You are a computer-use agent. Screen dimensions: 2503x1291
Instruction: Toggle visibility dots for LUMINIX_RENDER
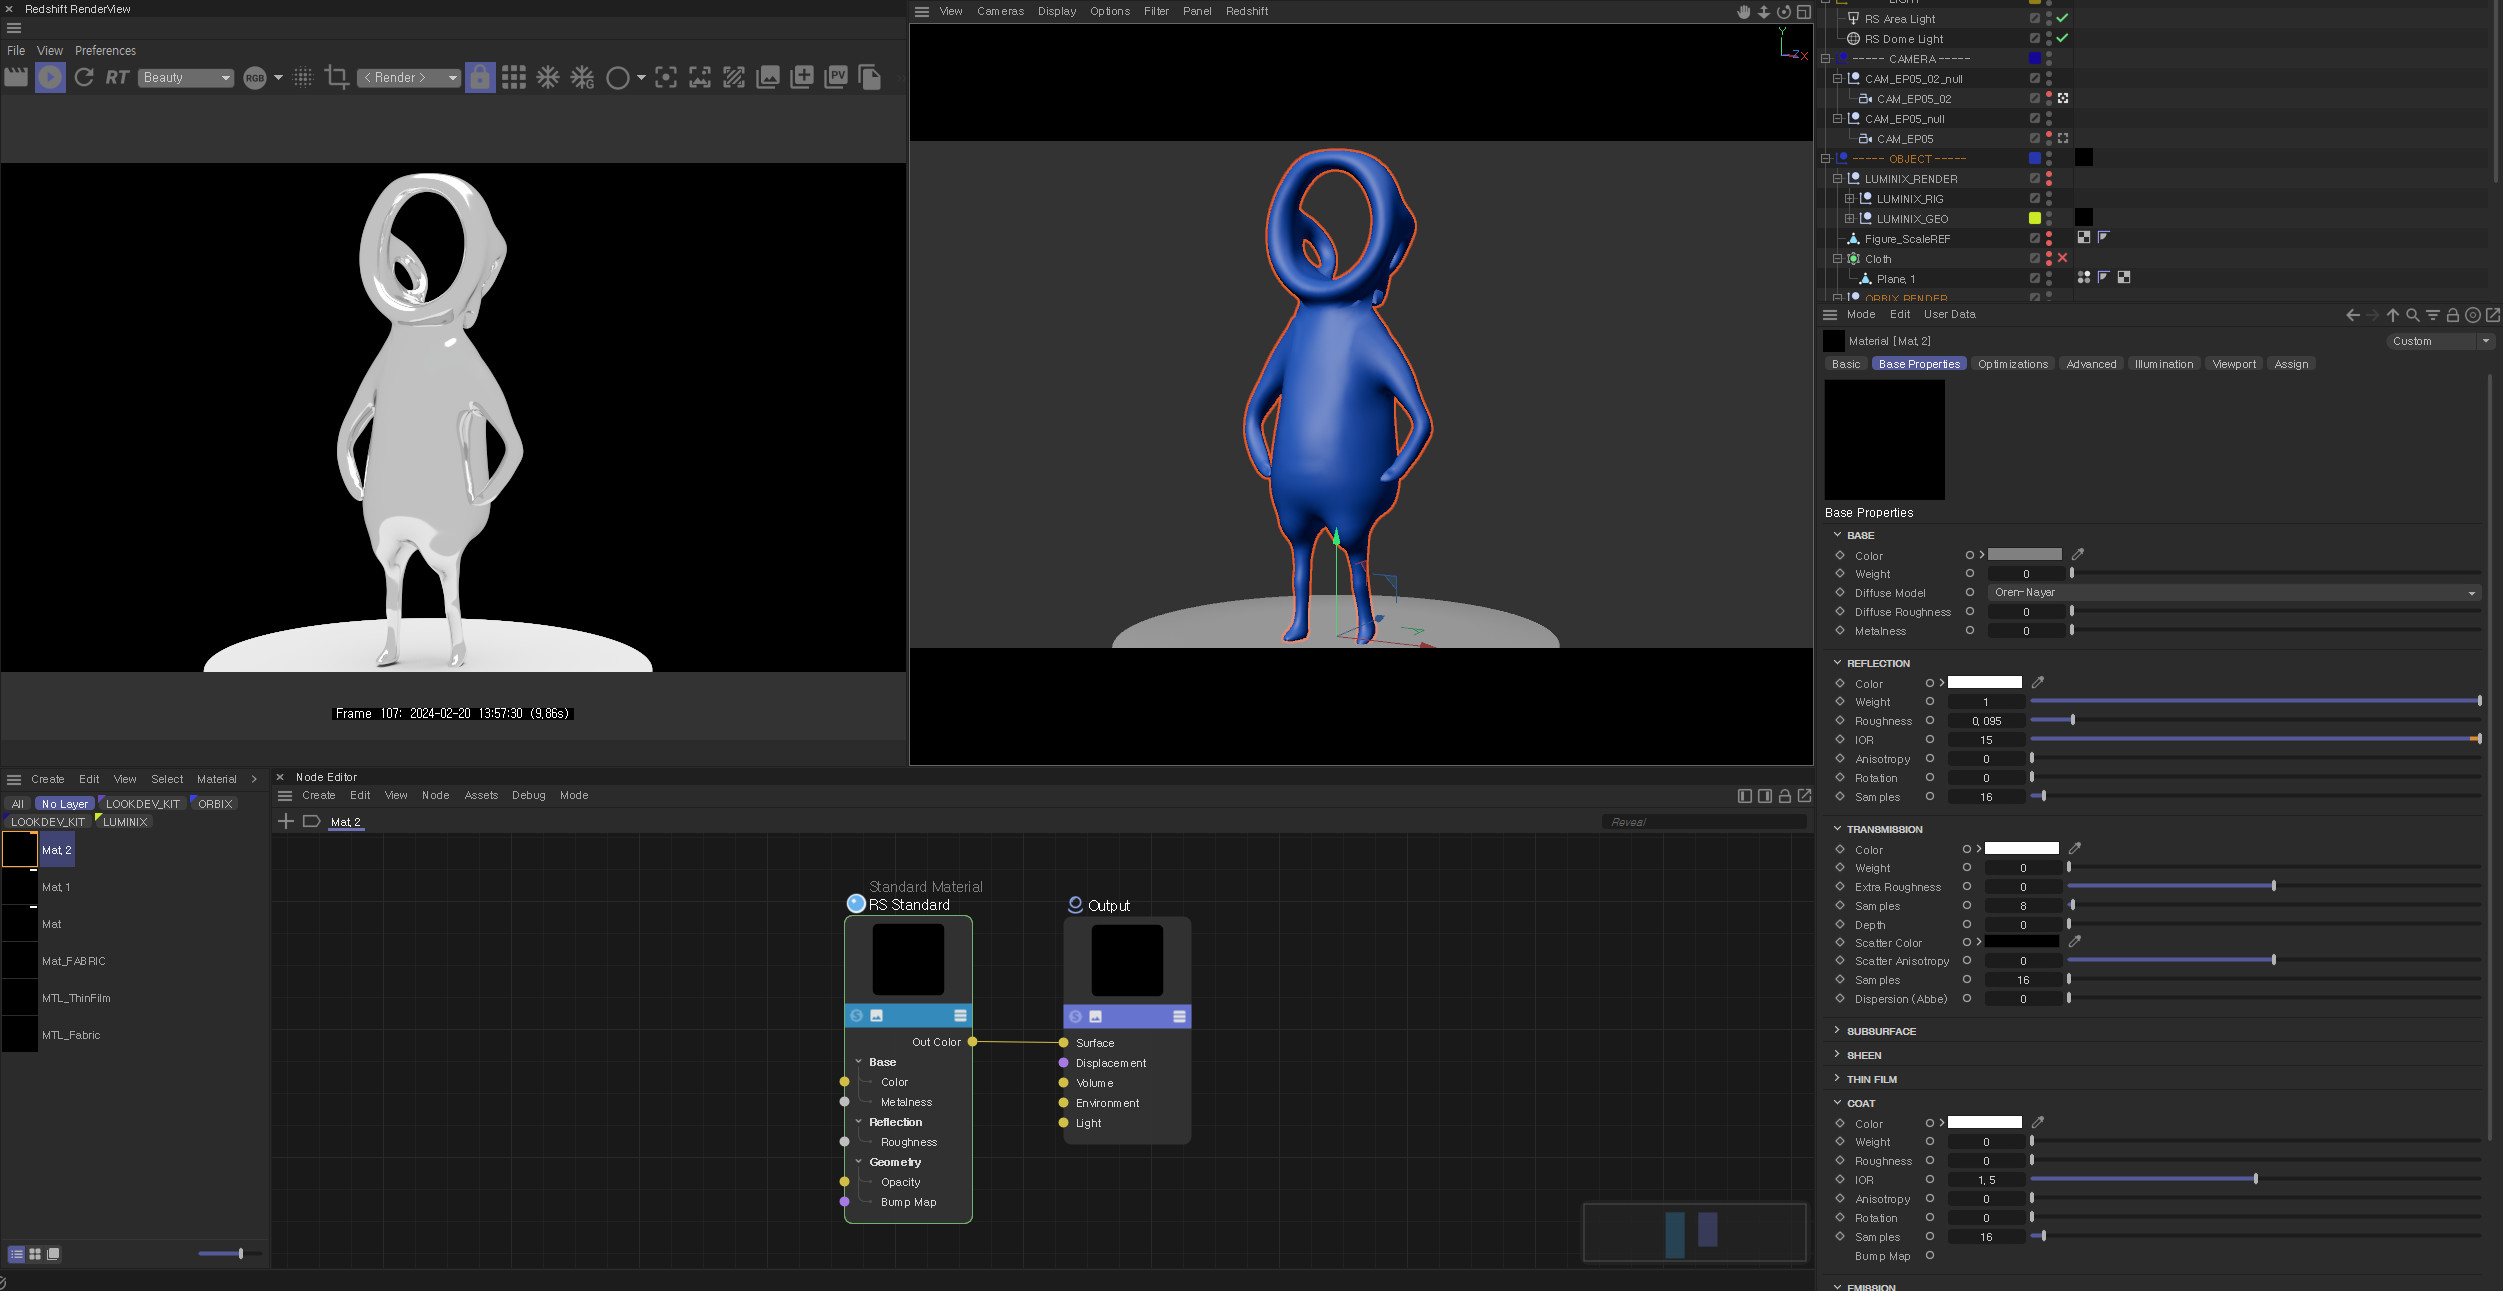pyautogui.click(x=2049, y=179)
